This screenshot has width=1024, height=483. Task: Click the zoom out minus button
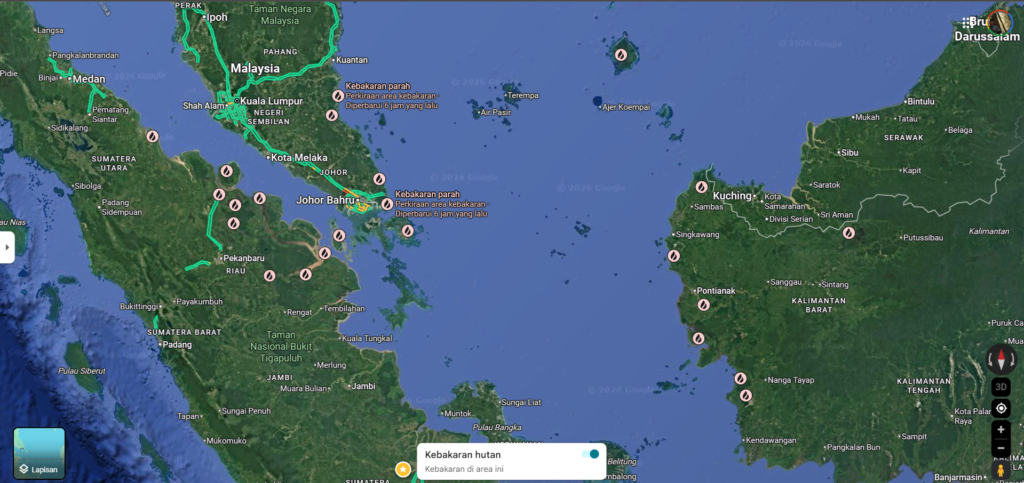(x=1001, y=447)
